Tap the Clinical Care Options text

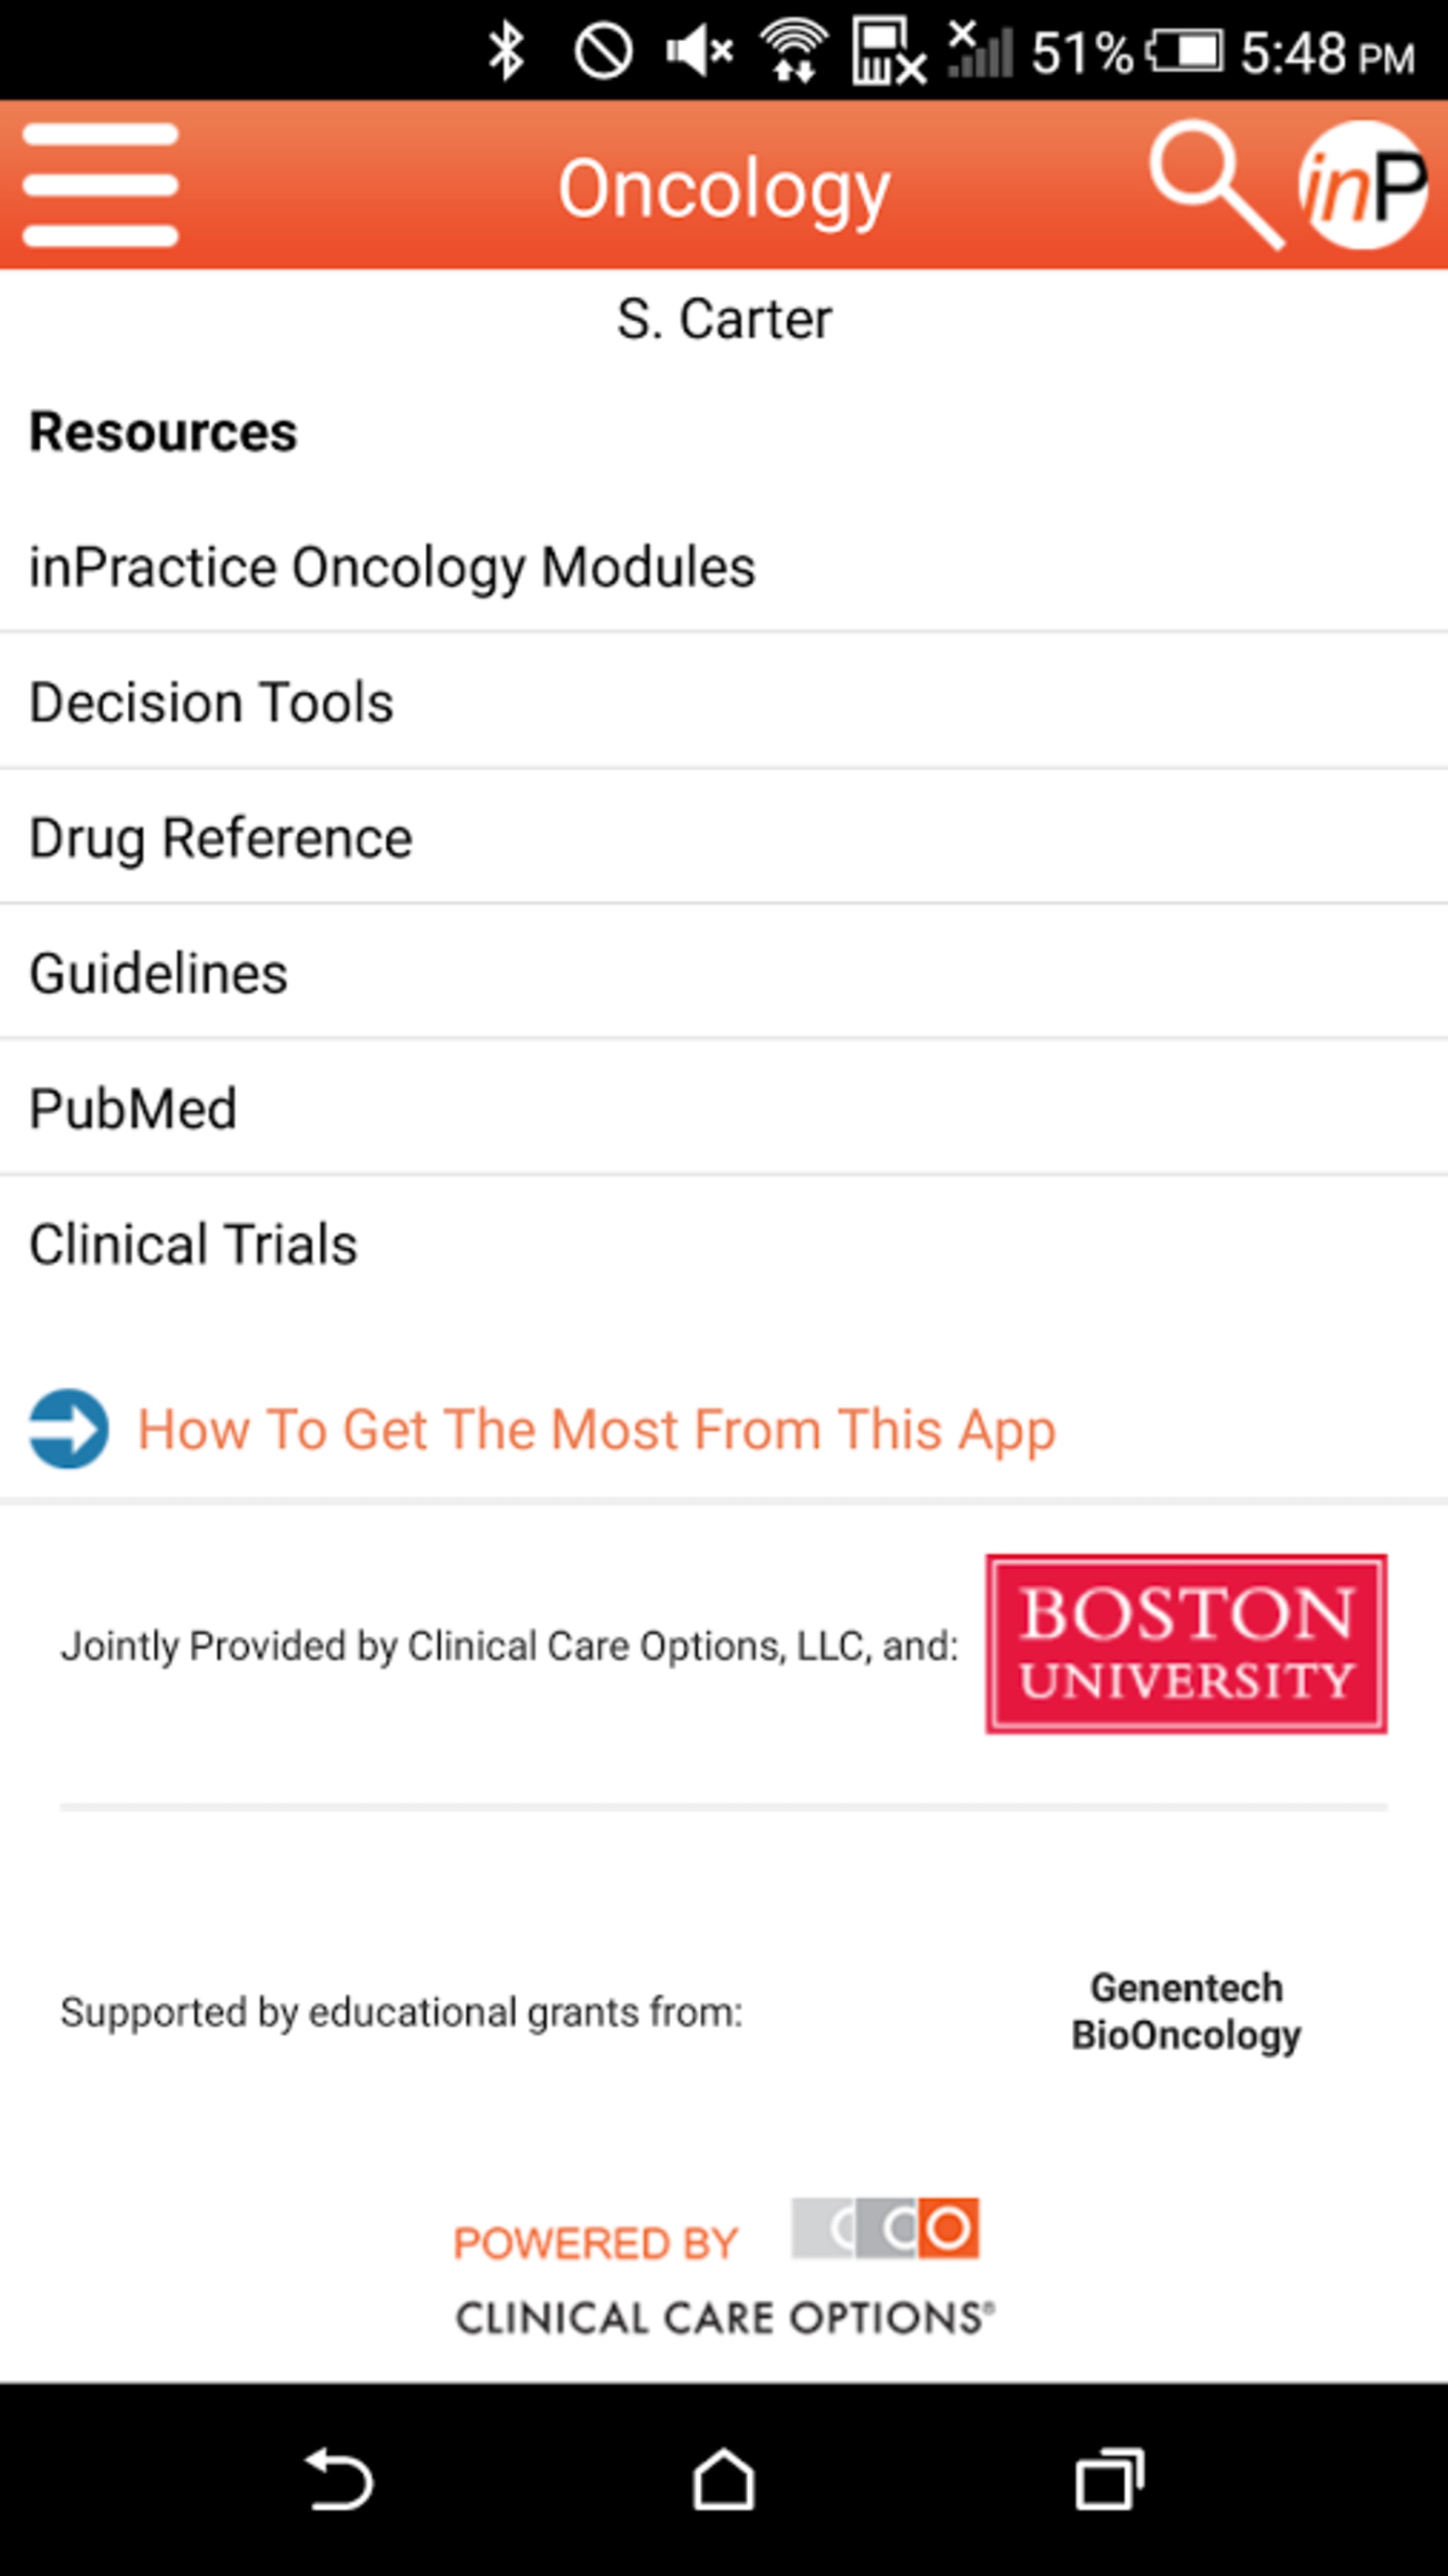724,2318
